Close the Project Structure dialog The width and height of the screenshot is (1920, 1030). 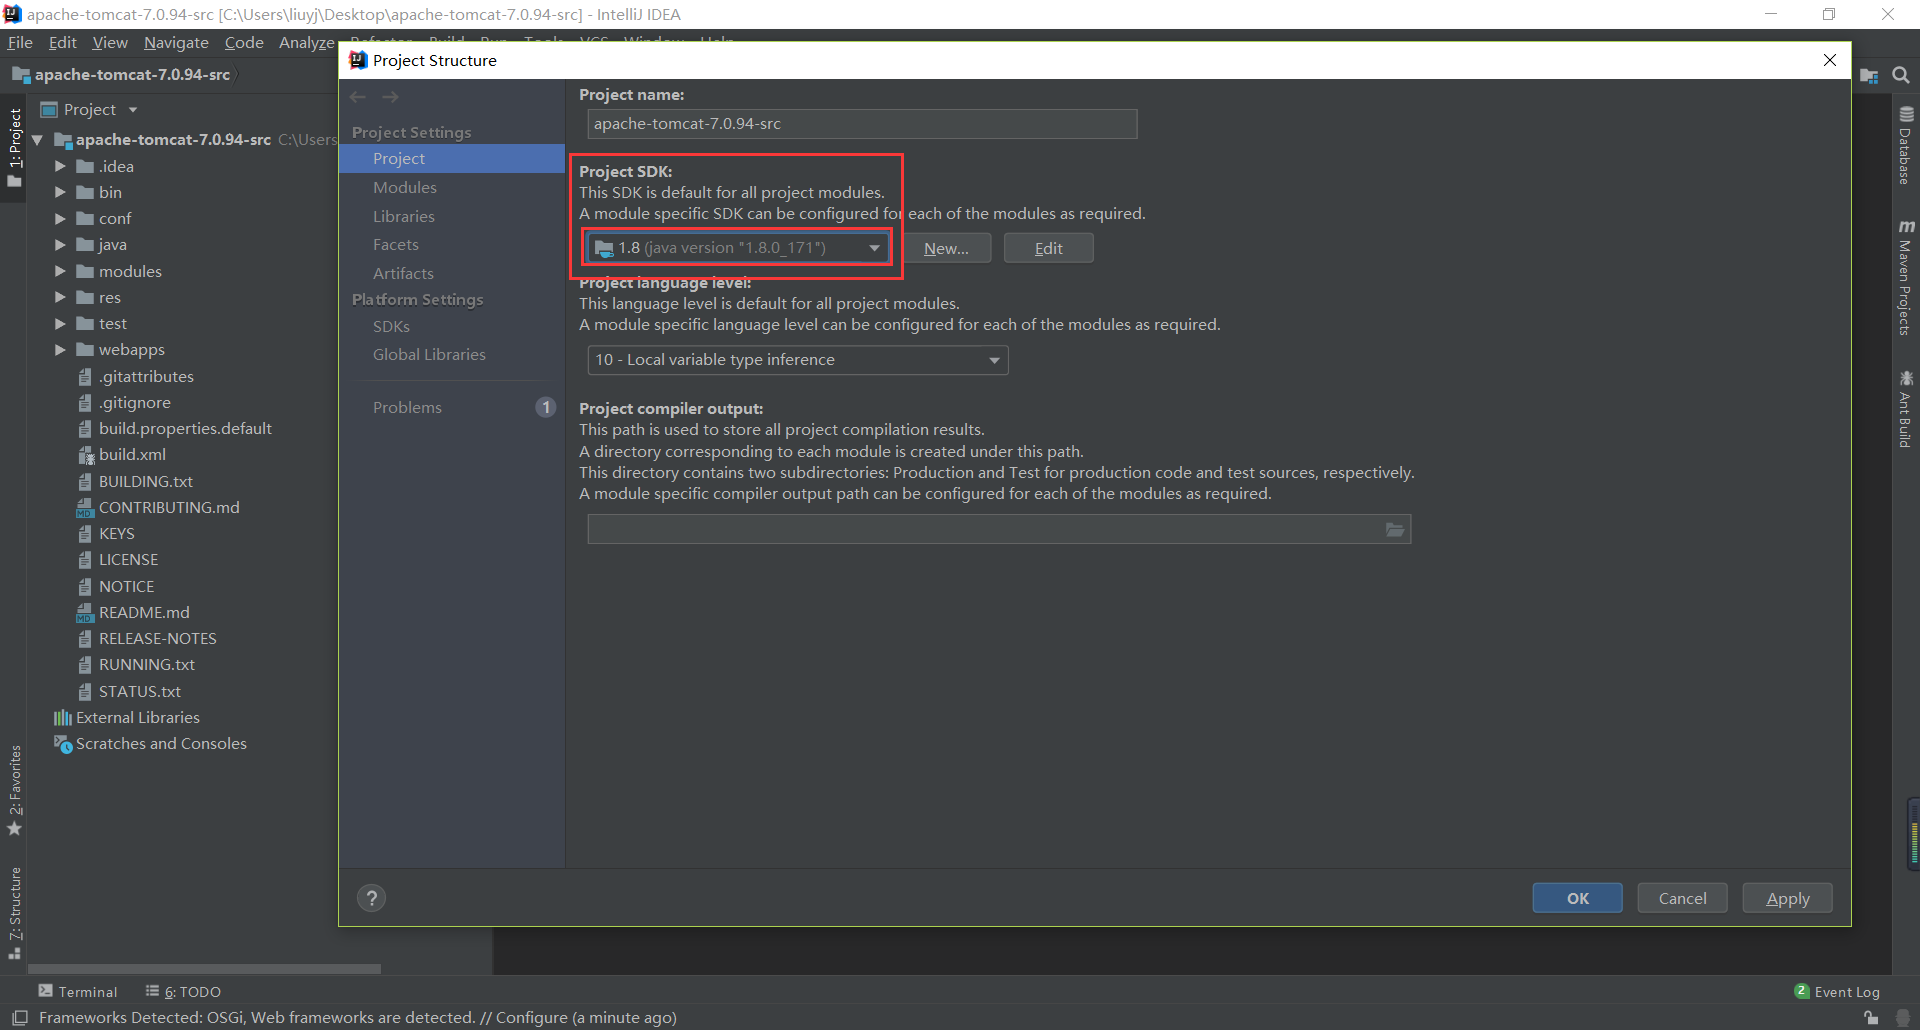coord(1829,60)
